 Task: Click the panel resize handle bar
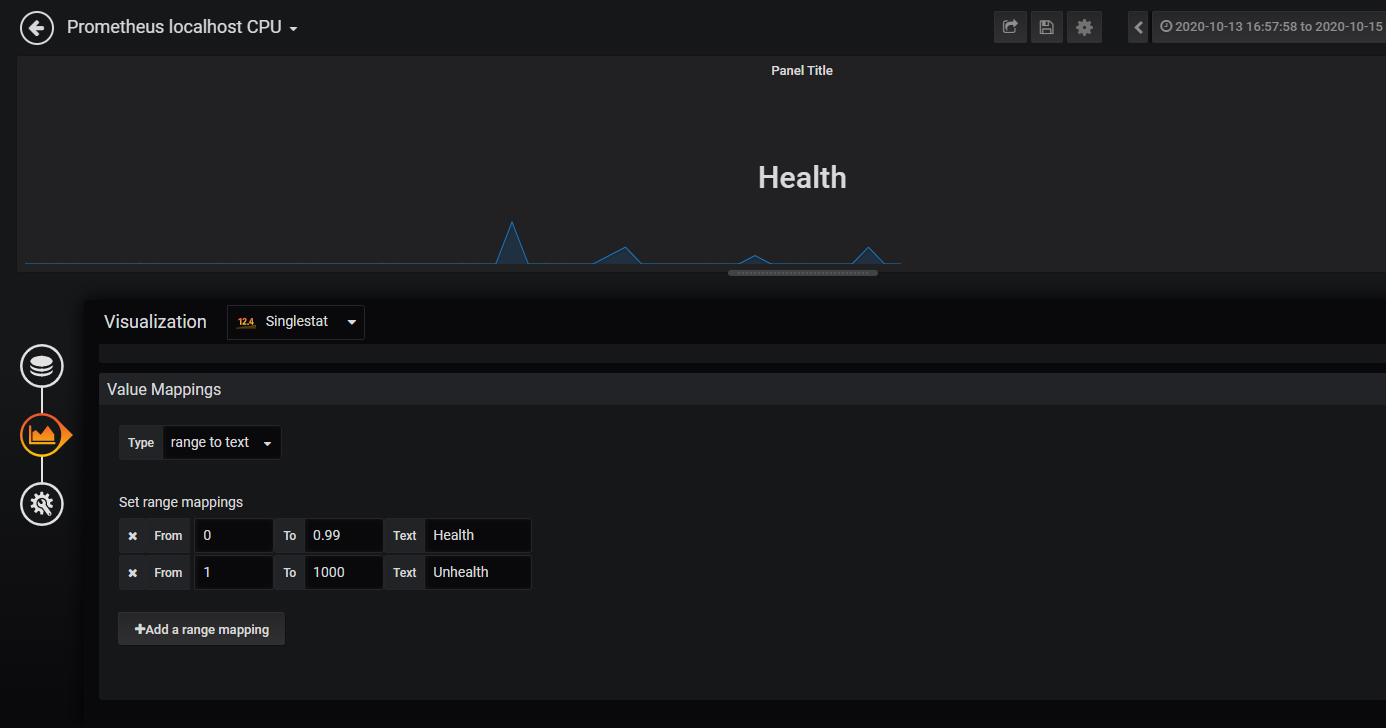[803, 272]
